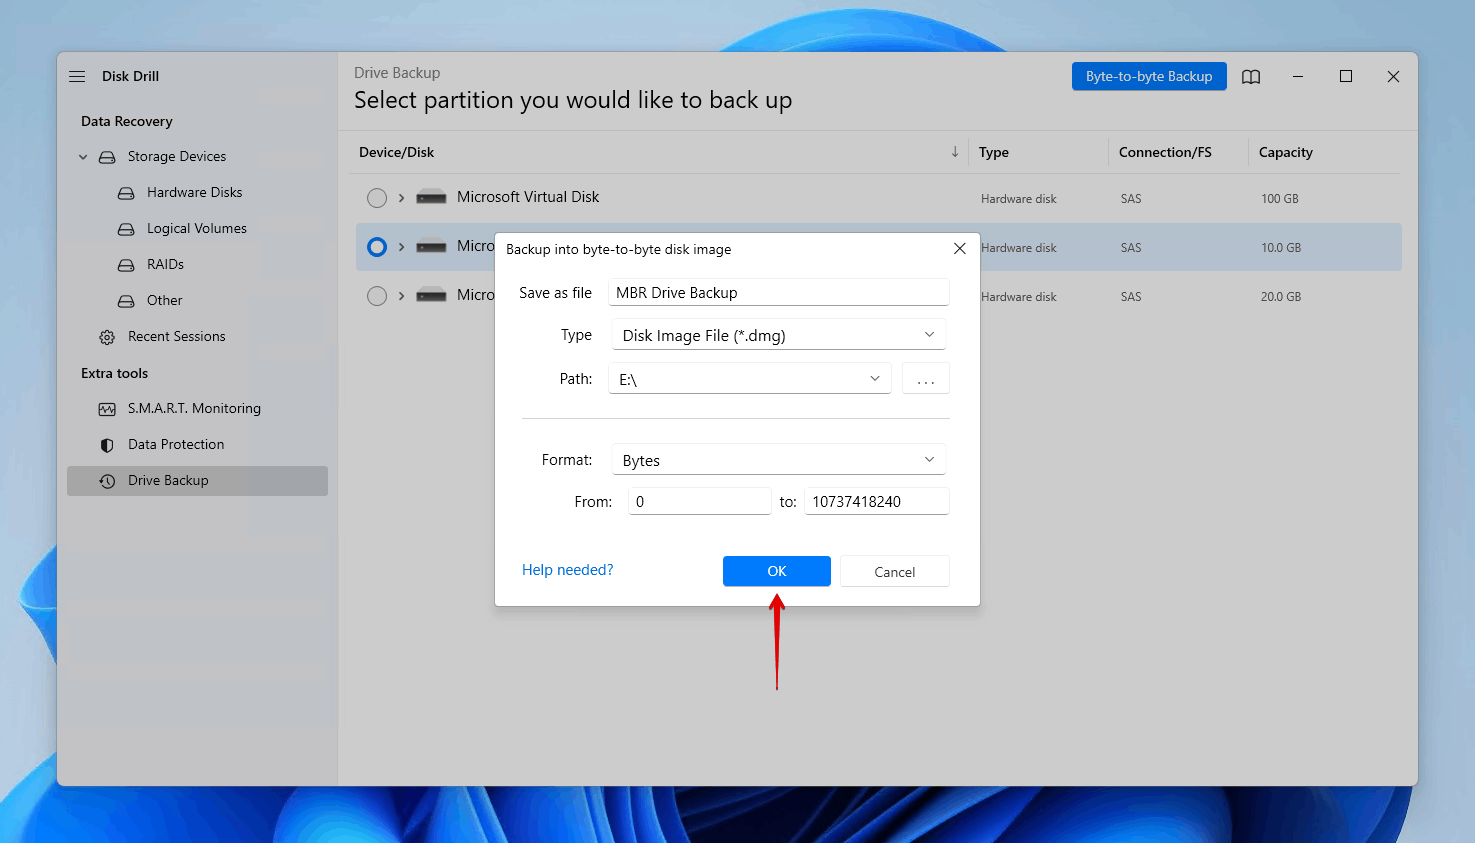Collapse the Storage Devices tree

click(x=83, y=157)
